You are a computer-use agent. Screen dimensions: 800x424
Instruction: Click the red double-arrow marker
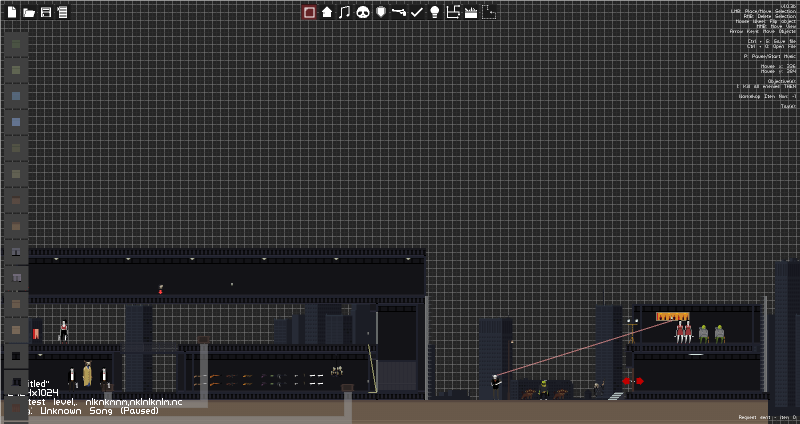tap(633, 381)
